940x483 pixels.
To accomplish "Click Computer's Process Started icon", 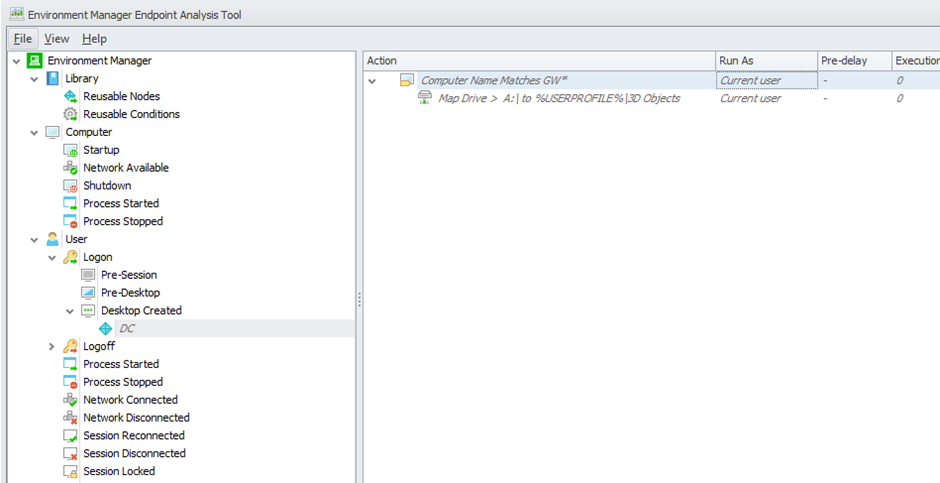I will point(71,203).
